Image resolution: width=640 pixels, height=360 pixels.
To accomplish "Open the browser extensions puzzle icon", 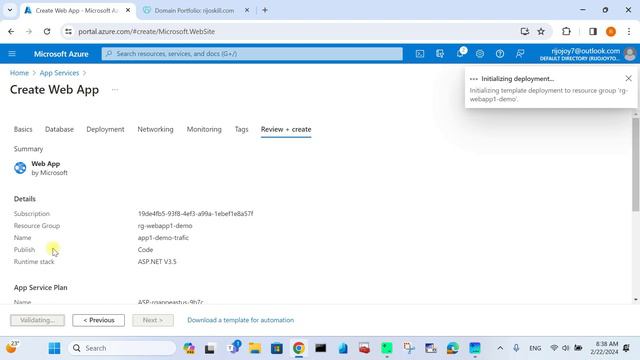I will point(566,31).
